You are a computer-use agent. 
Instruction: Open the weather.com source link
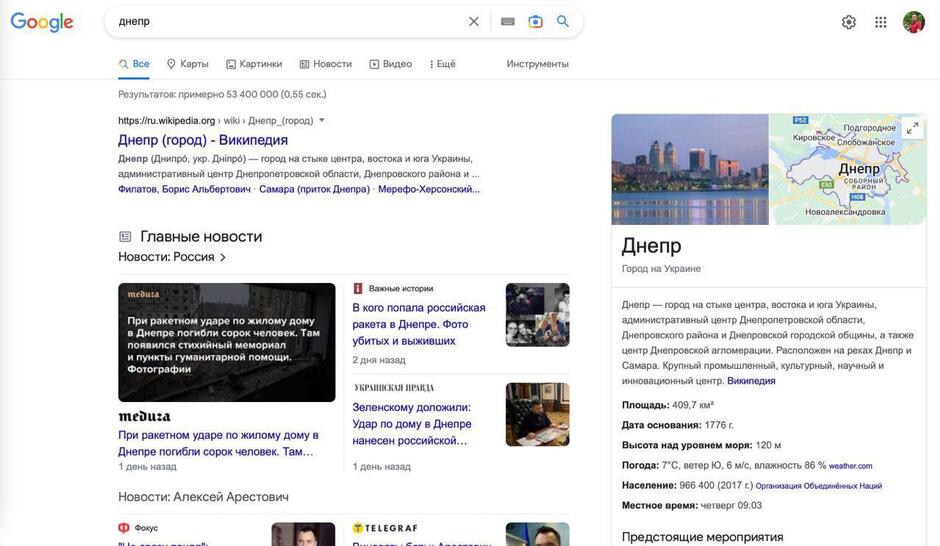point(850,466)
